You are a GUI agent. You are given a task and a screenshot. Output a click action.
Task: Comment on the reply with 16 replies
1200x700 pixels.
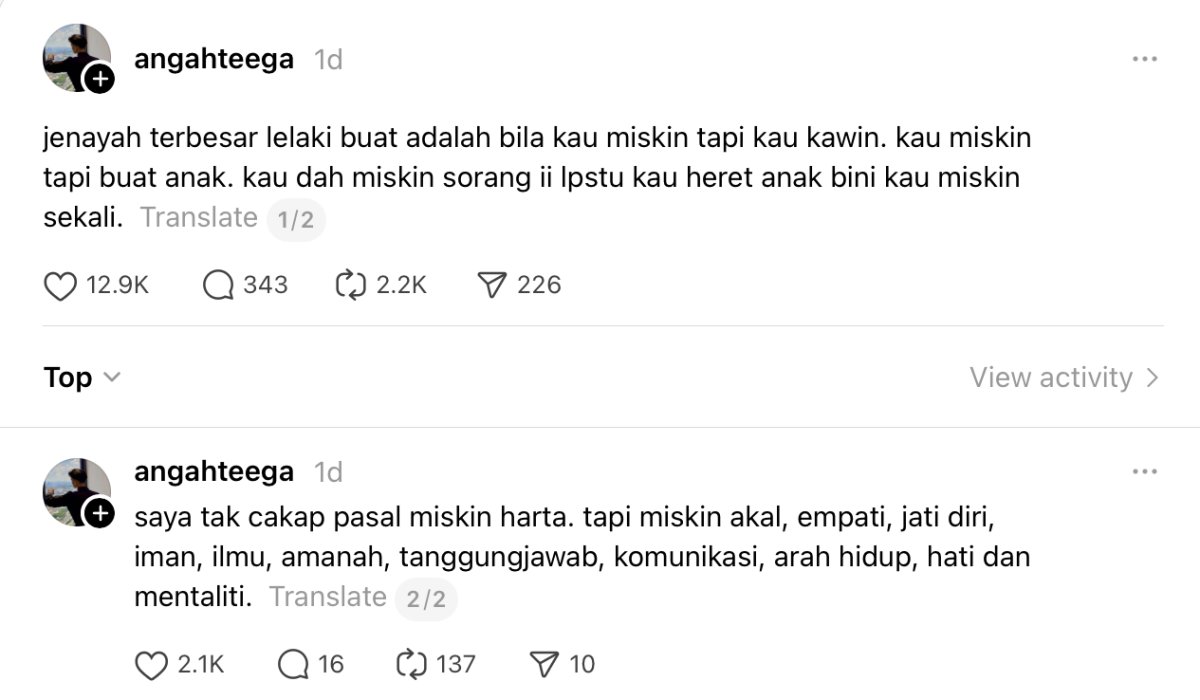(294, 664)
